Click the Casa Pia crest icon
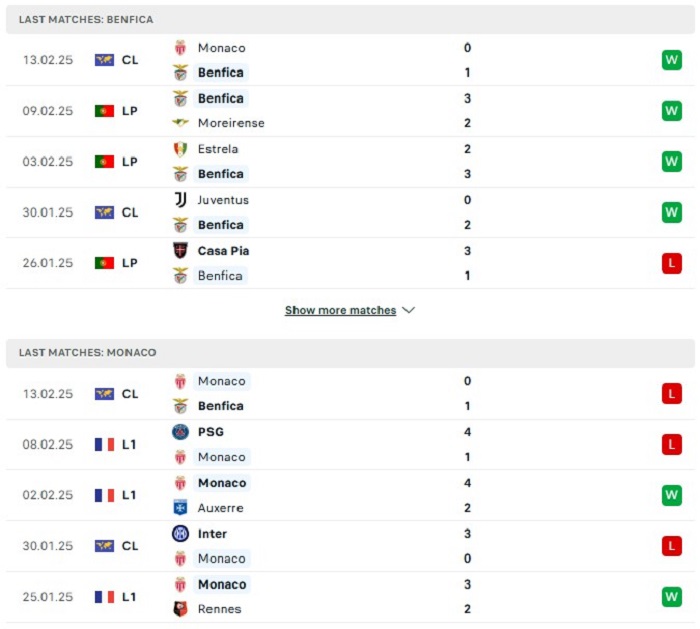700x629 pixels. point(180,251)
